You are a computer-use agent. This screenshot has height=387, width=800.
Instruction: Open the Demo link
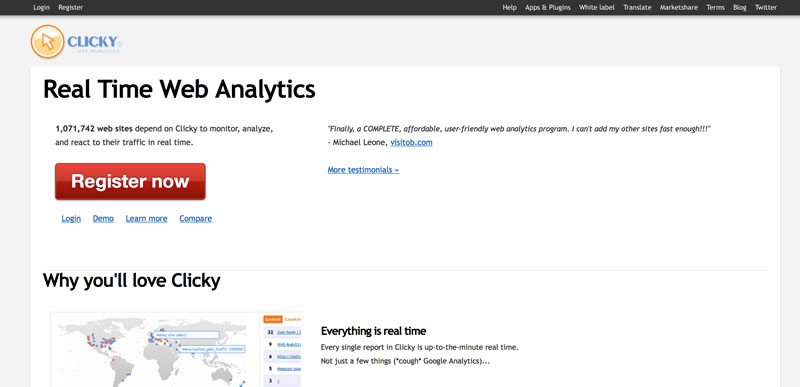[x=103, y=219]
